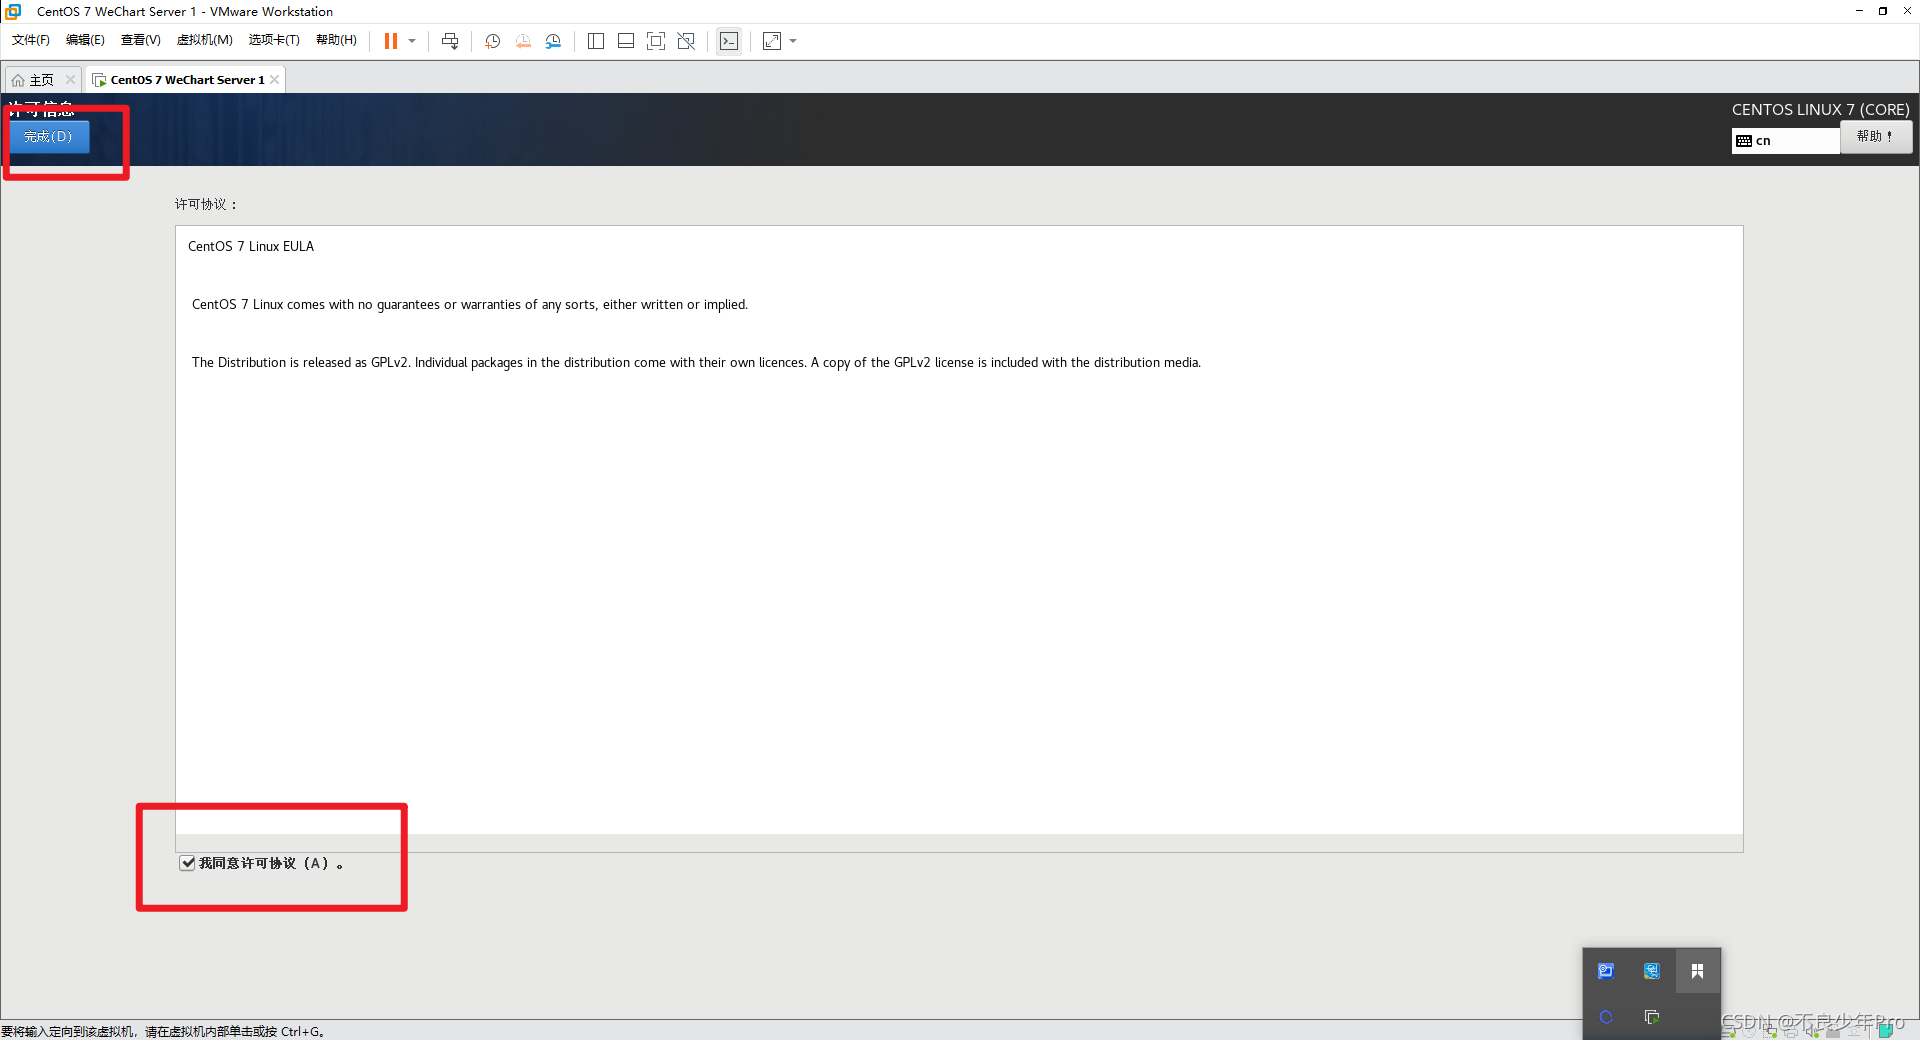Click the CENTOS LINUX 7 (CORE) title
The image size is (1920, 1040).
[x=1820, y=110]
